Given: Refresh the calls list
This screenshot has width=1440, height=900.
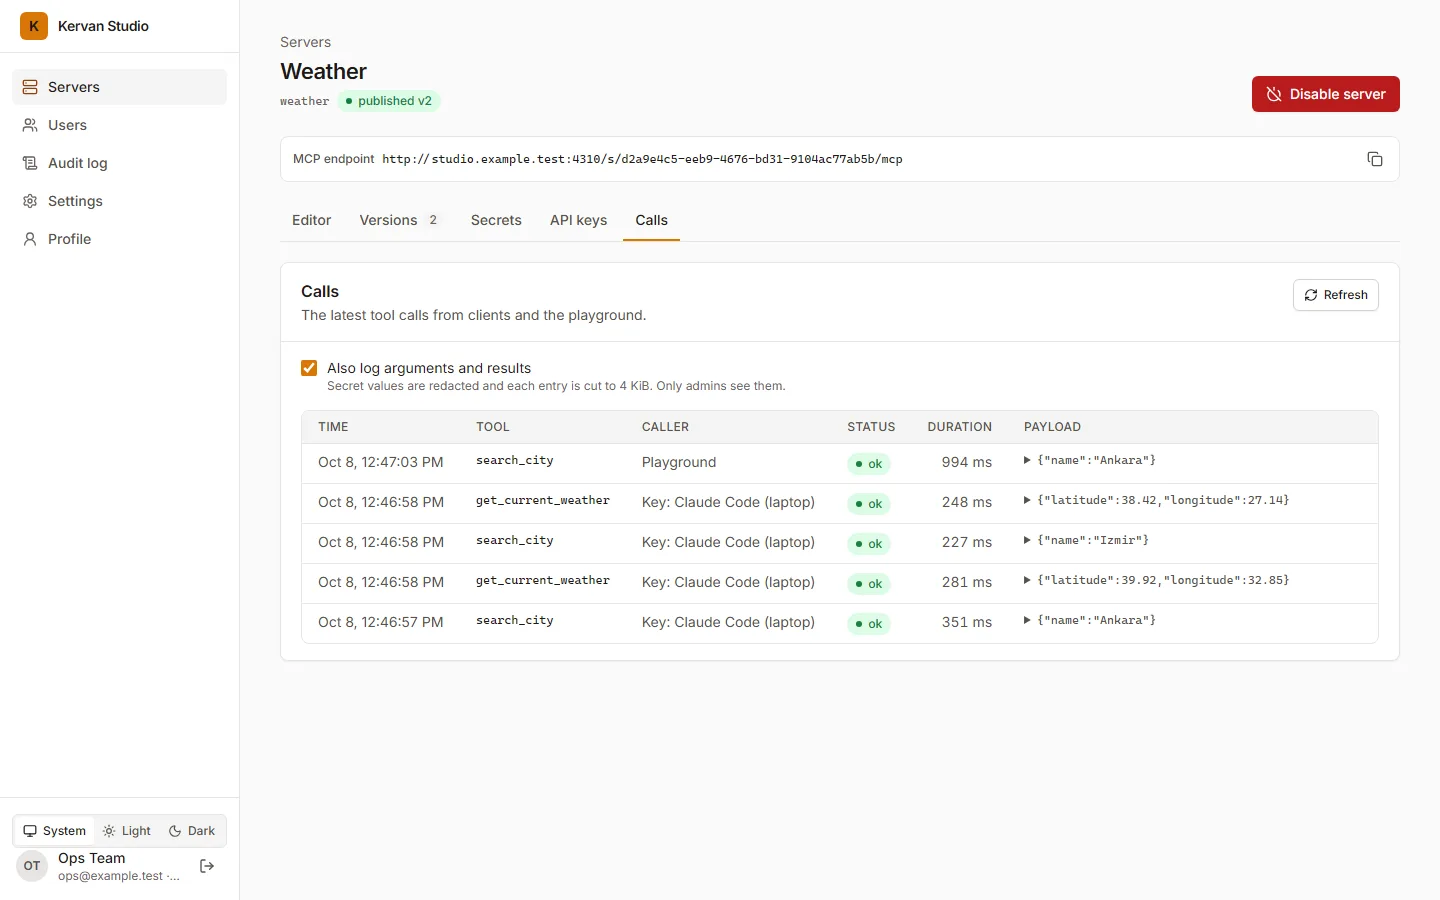Looking at the screenshot, I should 1335,295.
